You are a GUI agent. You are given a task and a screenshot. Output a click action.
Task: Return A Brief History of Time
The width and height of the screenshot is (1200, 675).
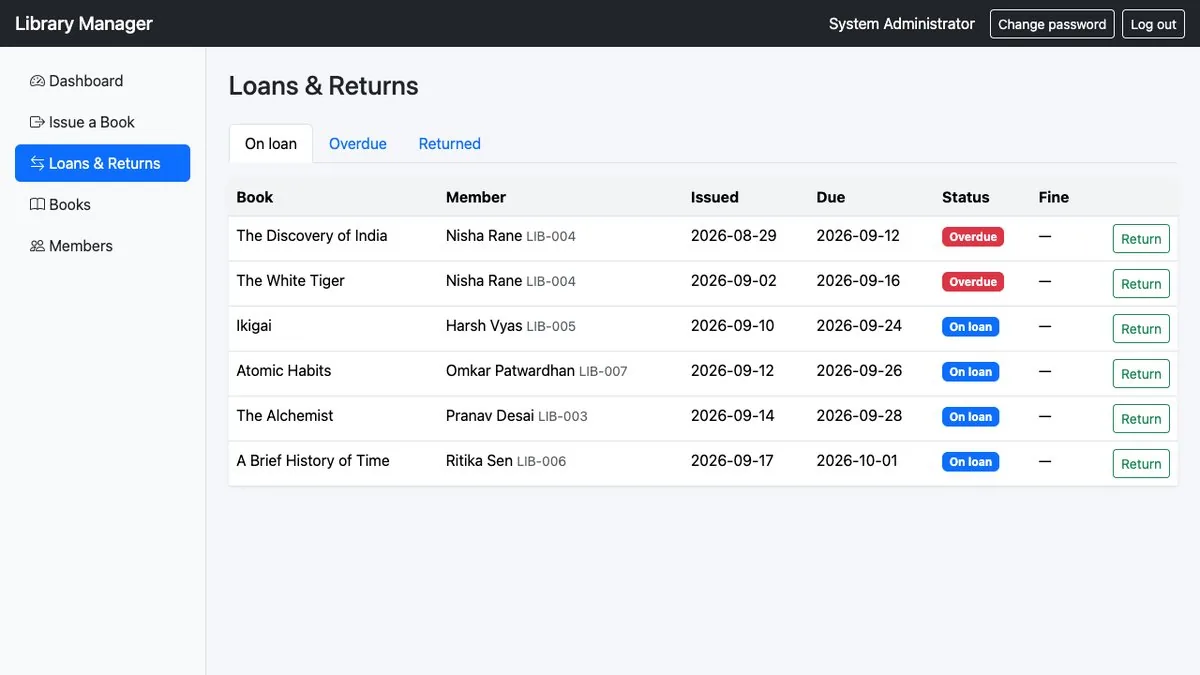[1141, 464]
